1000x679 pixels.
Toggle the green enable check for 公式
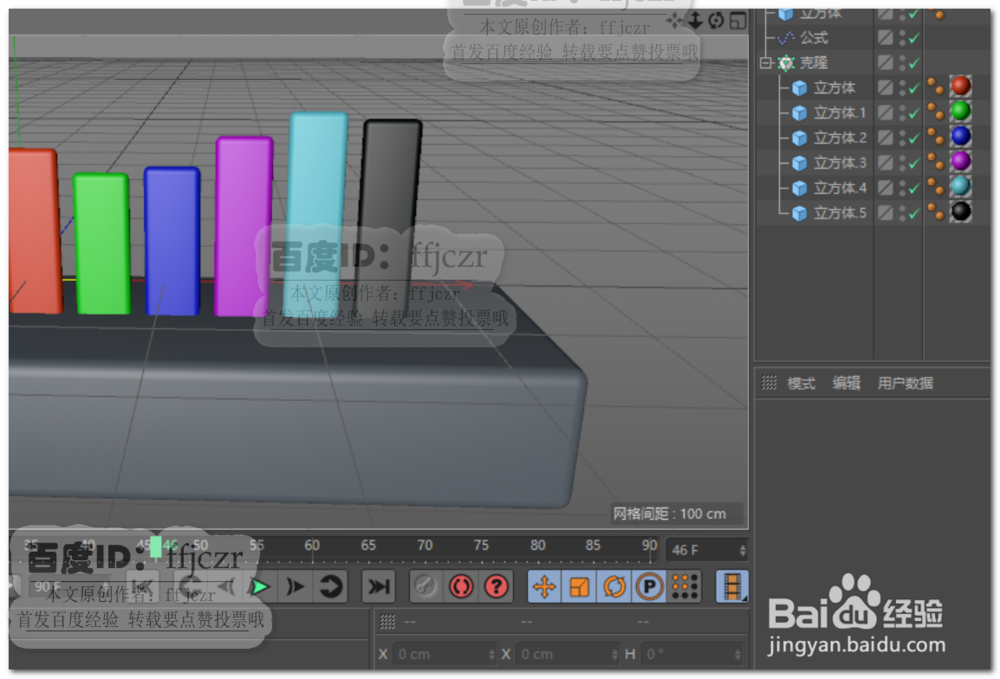pos(914,39)
